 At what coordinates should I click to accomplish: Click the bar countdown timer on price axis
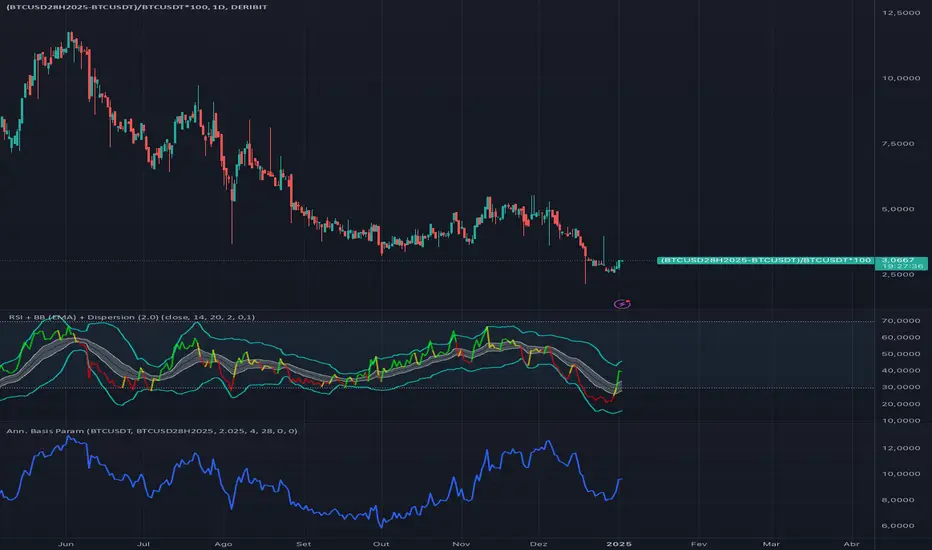[892, 268]
